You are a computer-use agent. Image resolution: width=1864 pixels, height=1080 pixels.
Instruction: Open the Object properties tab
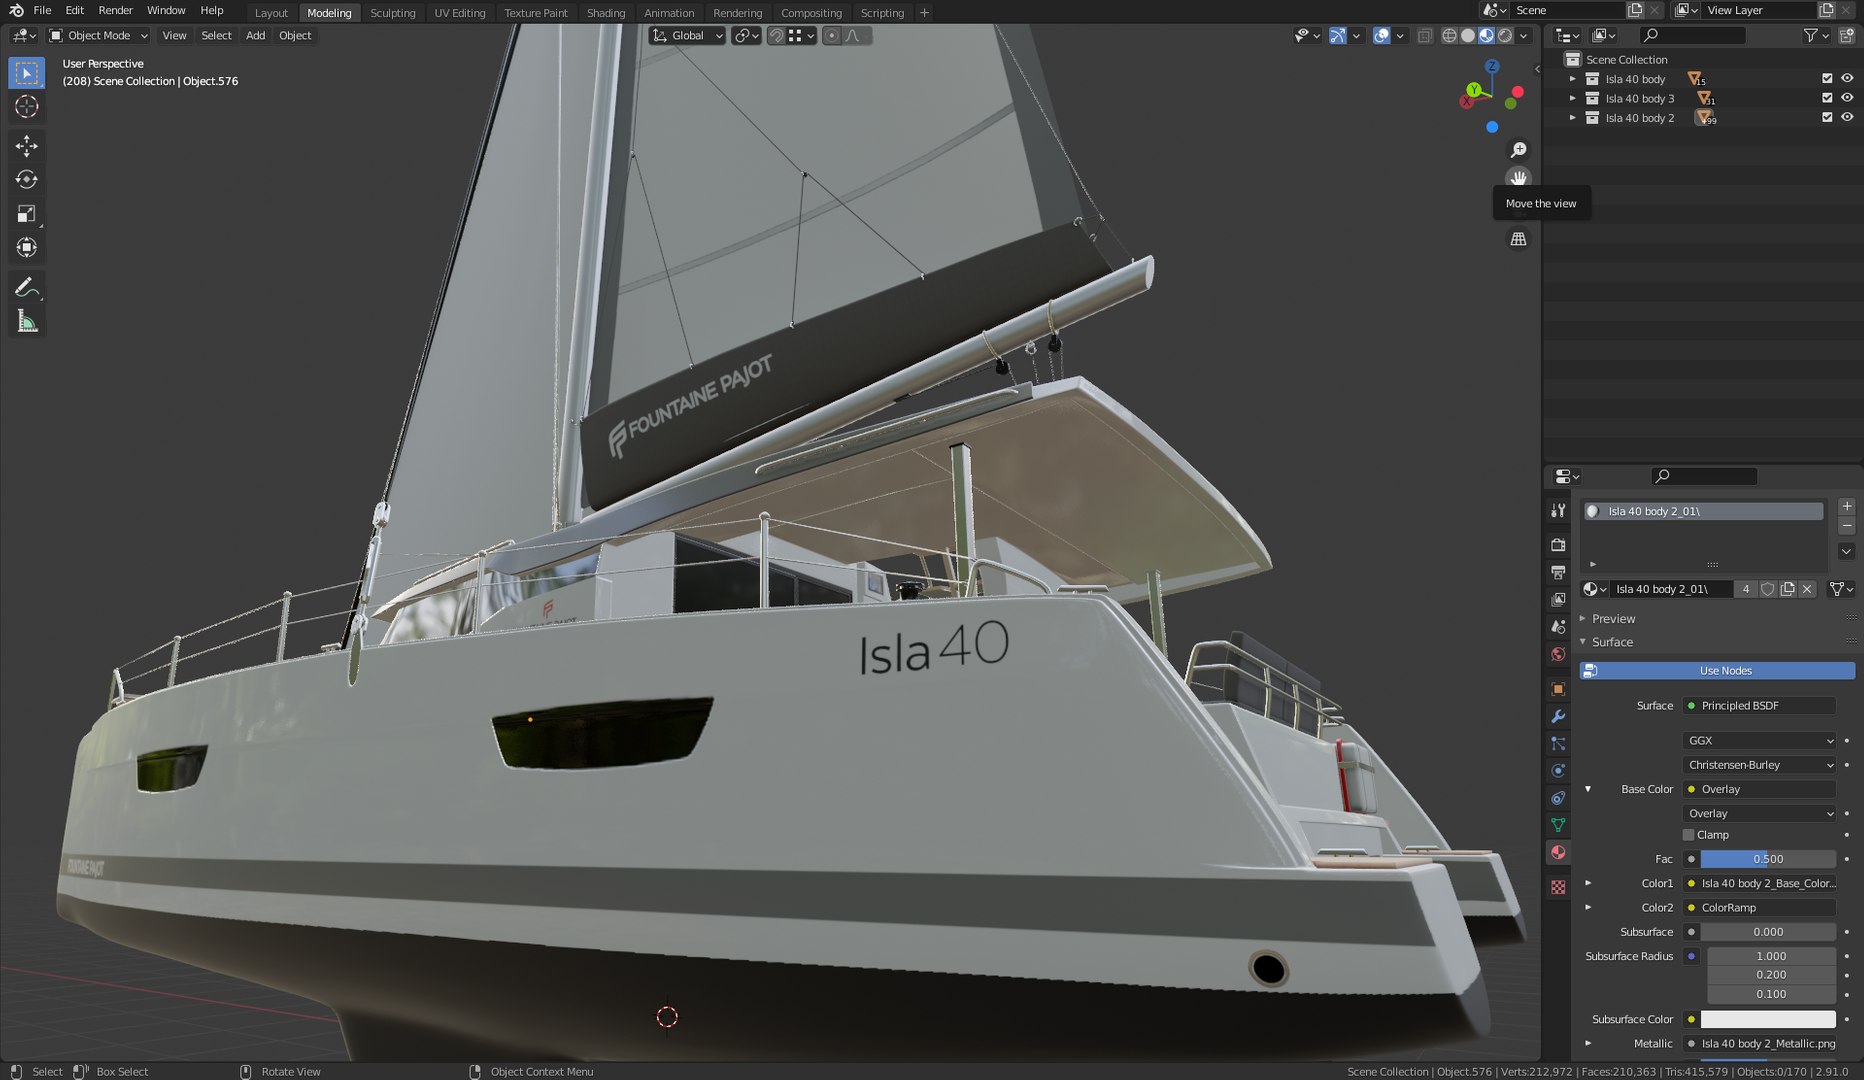point(1558,689)
